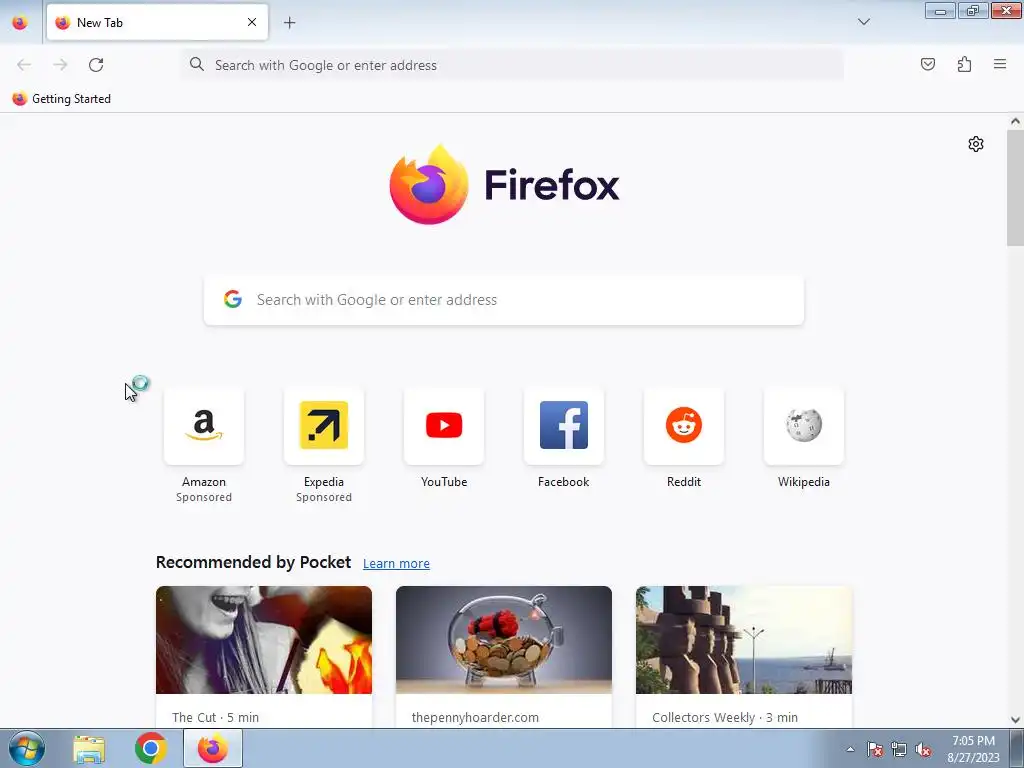
Task: Click the page scroll up arrow
Action: point(1015,121)
